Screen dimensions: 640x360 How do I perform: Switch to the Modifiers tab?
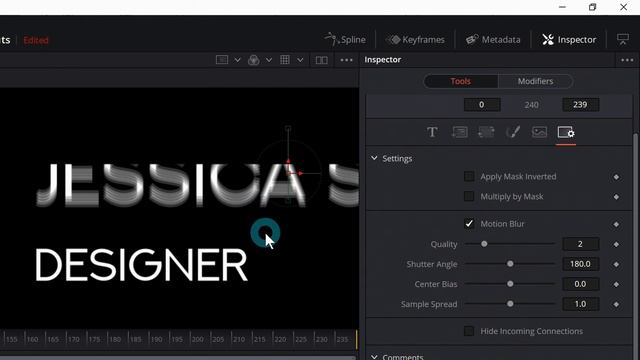click(536, 81)
